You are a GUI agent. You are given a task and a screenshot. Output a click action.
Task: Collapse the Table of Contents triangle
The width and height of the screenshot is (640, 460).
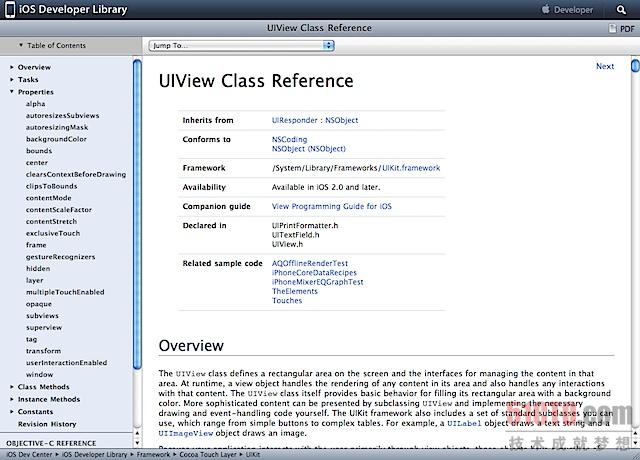coord(21,45)
